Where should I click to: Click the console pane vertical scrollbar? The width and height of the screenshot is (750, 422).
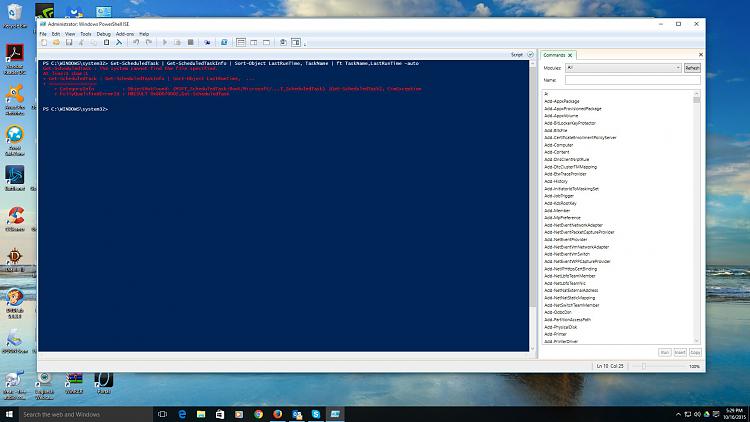click(532, 187)
